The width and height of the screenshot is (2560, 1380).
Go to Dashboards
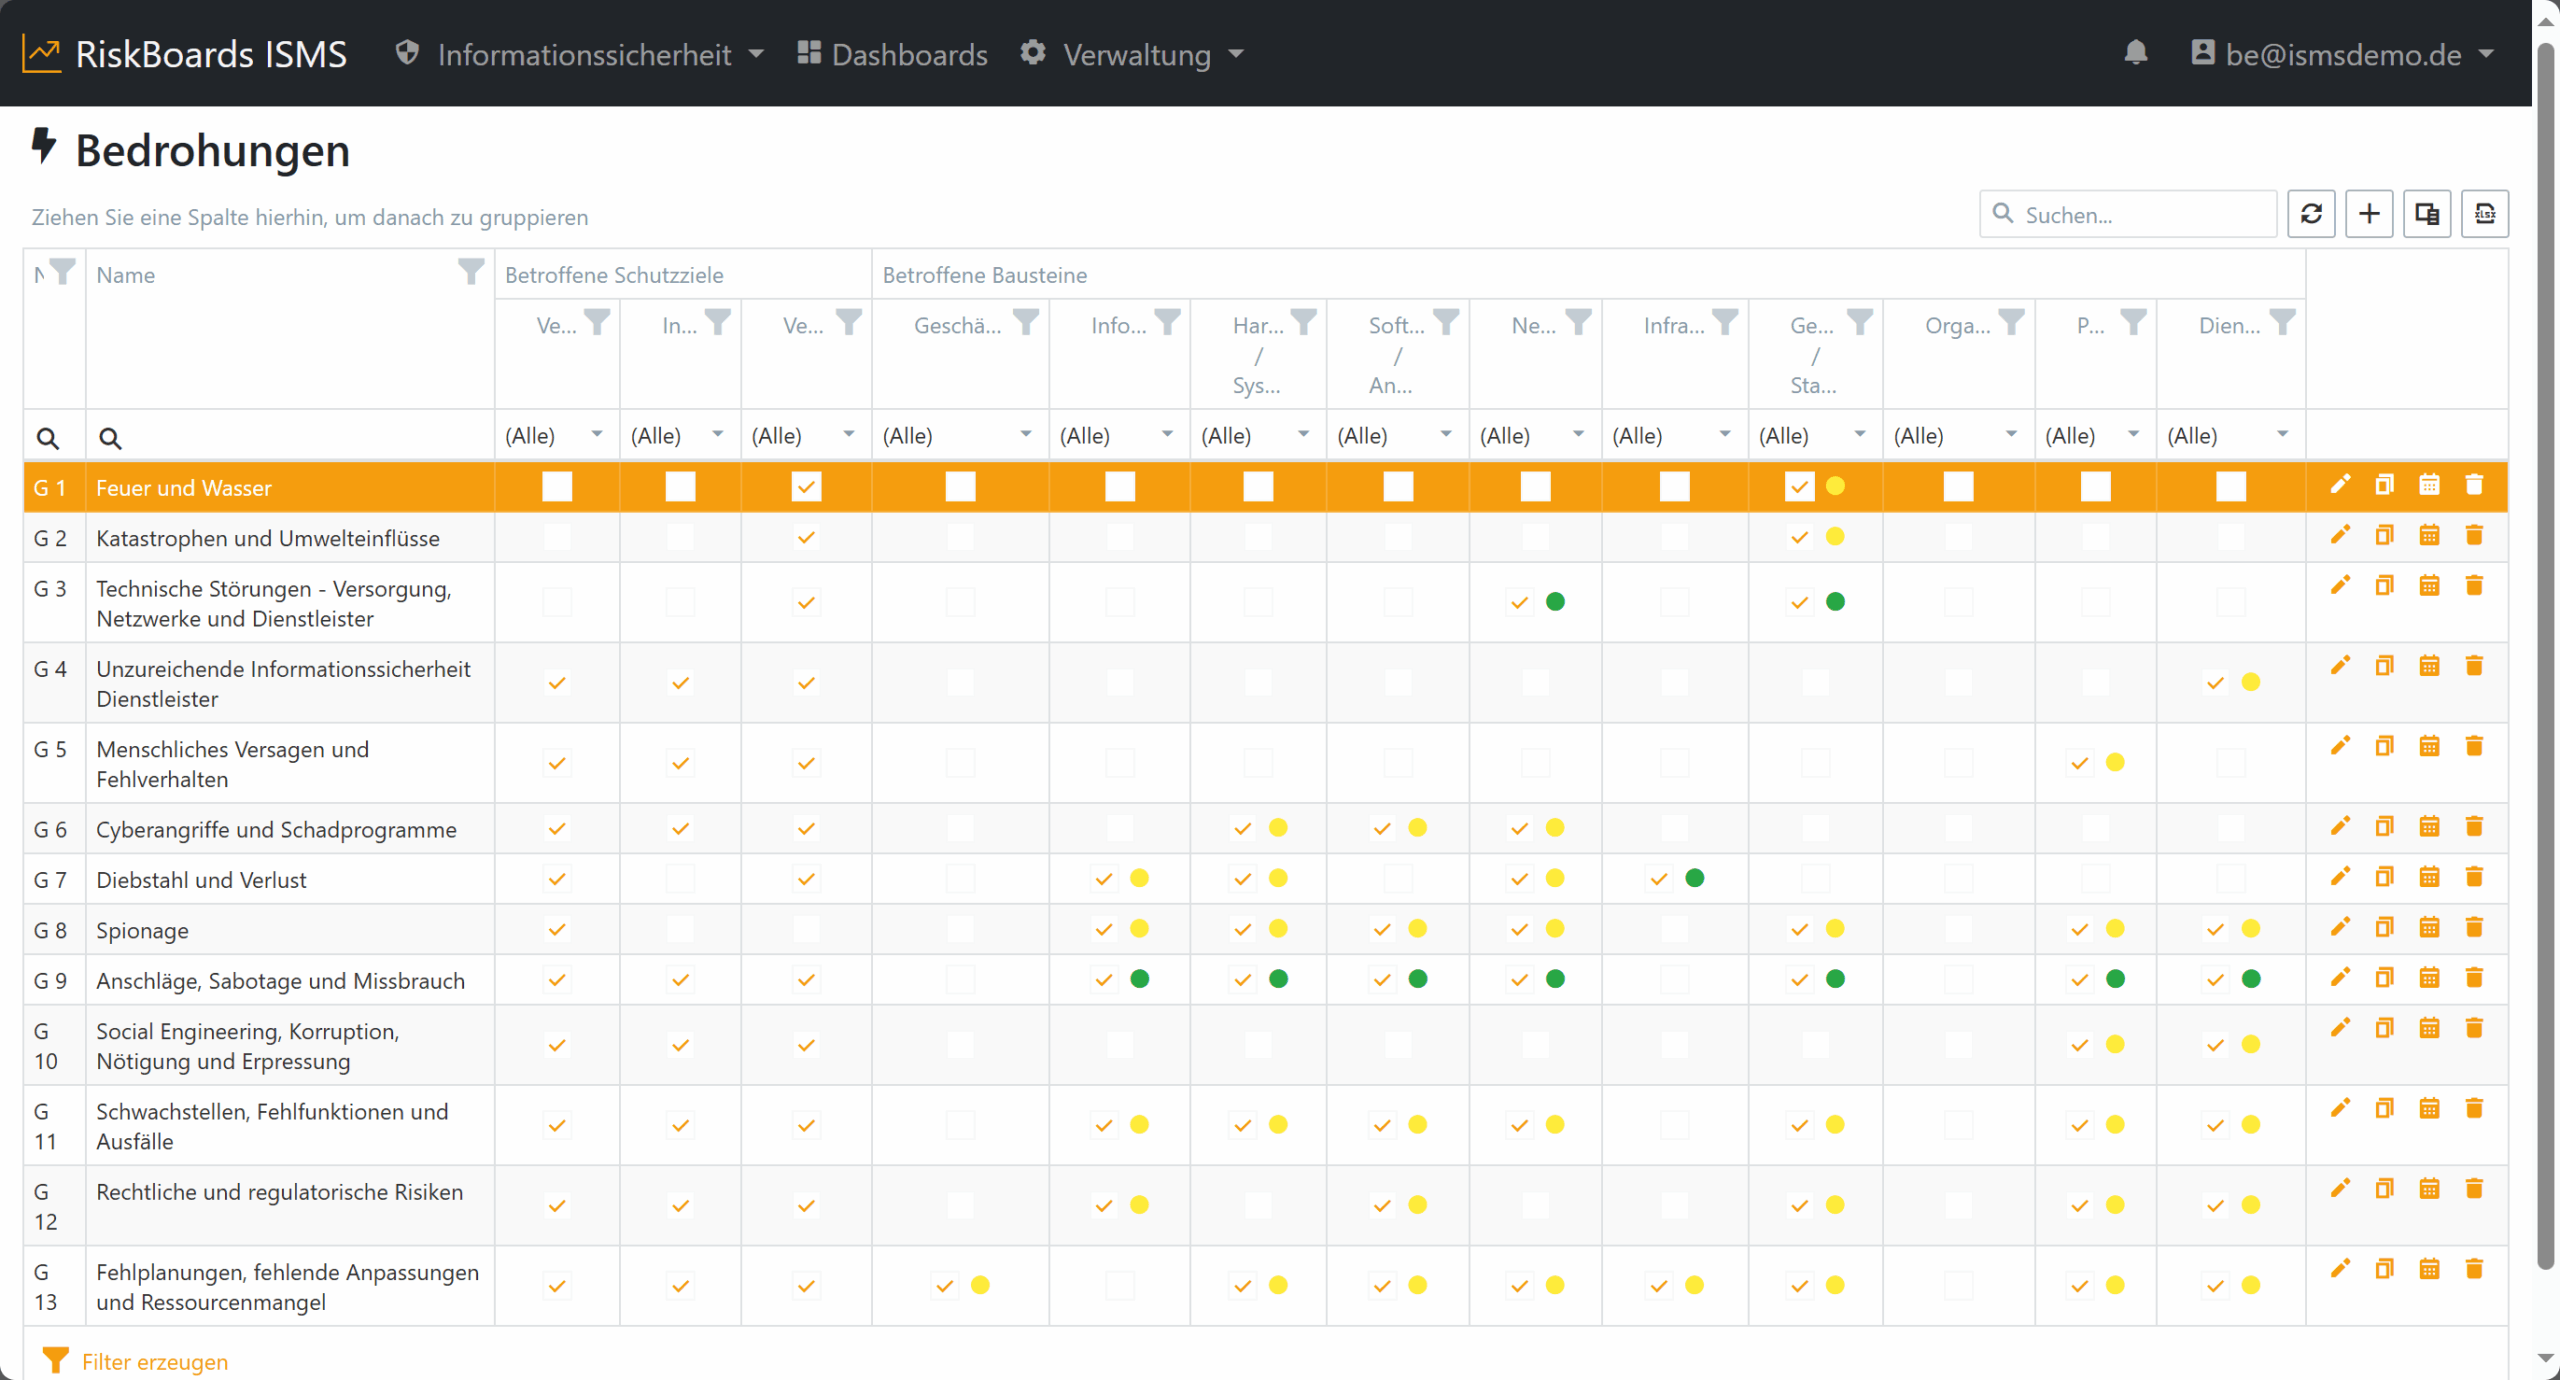892,54
